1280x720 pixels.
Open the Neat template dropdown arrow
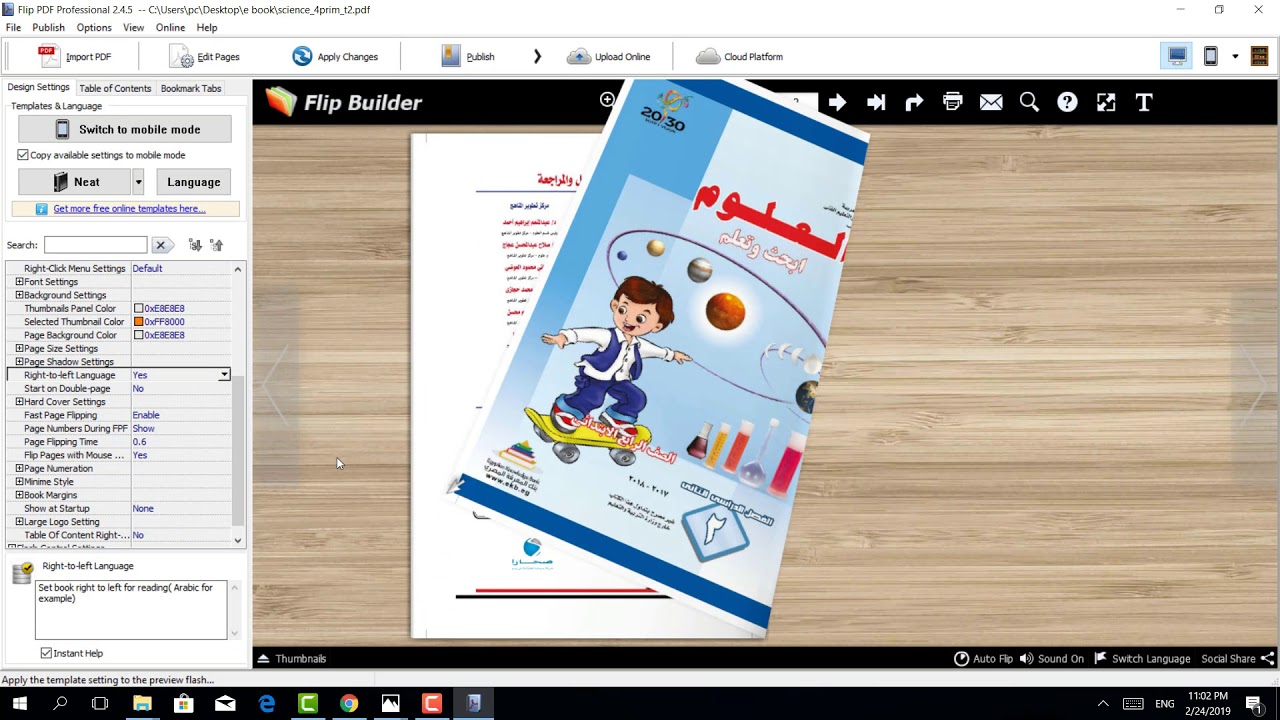point(138,182)
